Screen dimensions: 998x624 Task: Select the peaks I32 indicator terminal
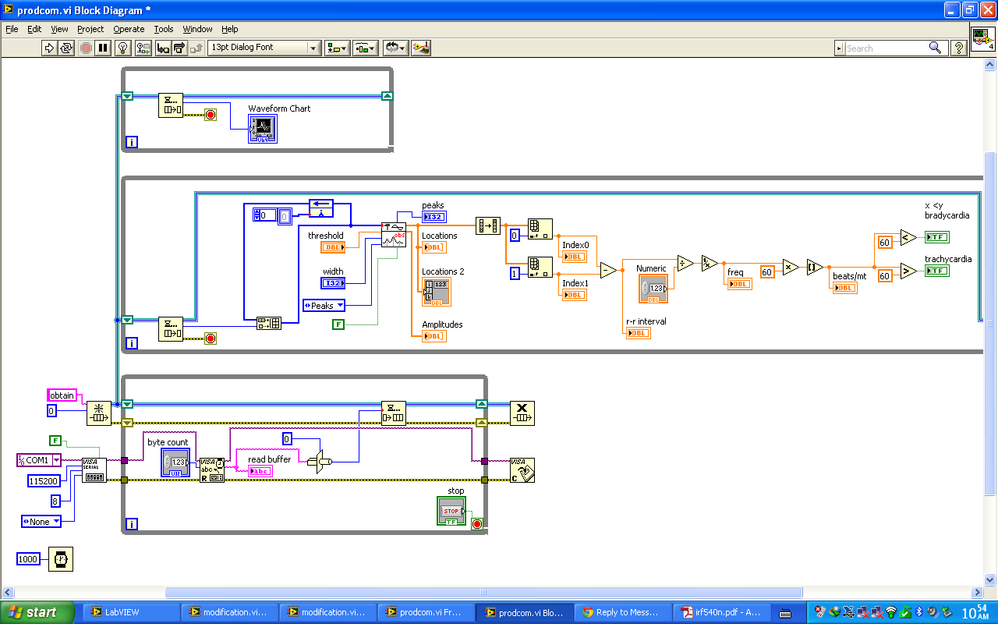(x=434, y=217)
